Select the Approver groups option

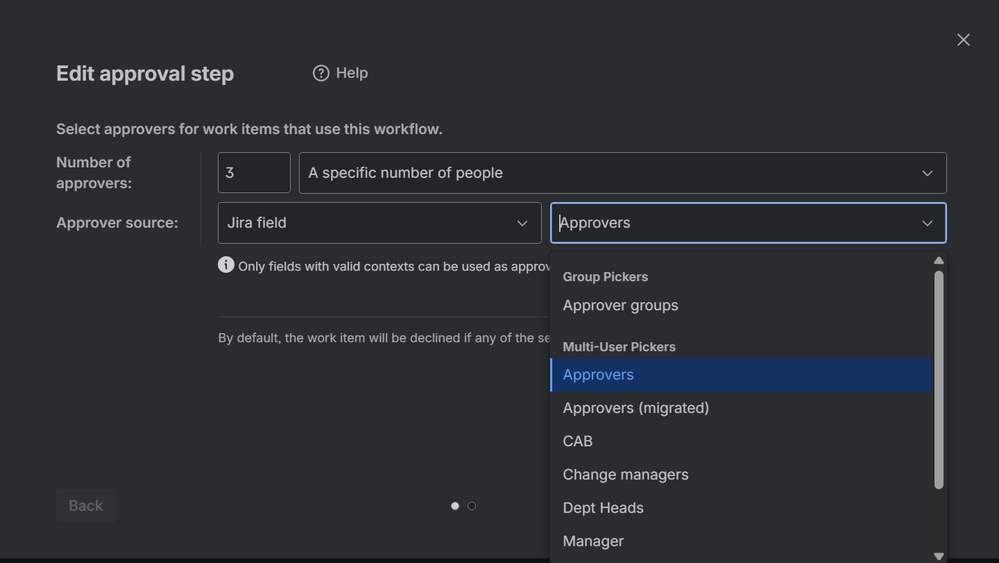pos(620,305)
